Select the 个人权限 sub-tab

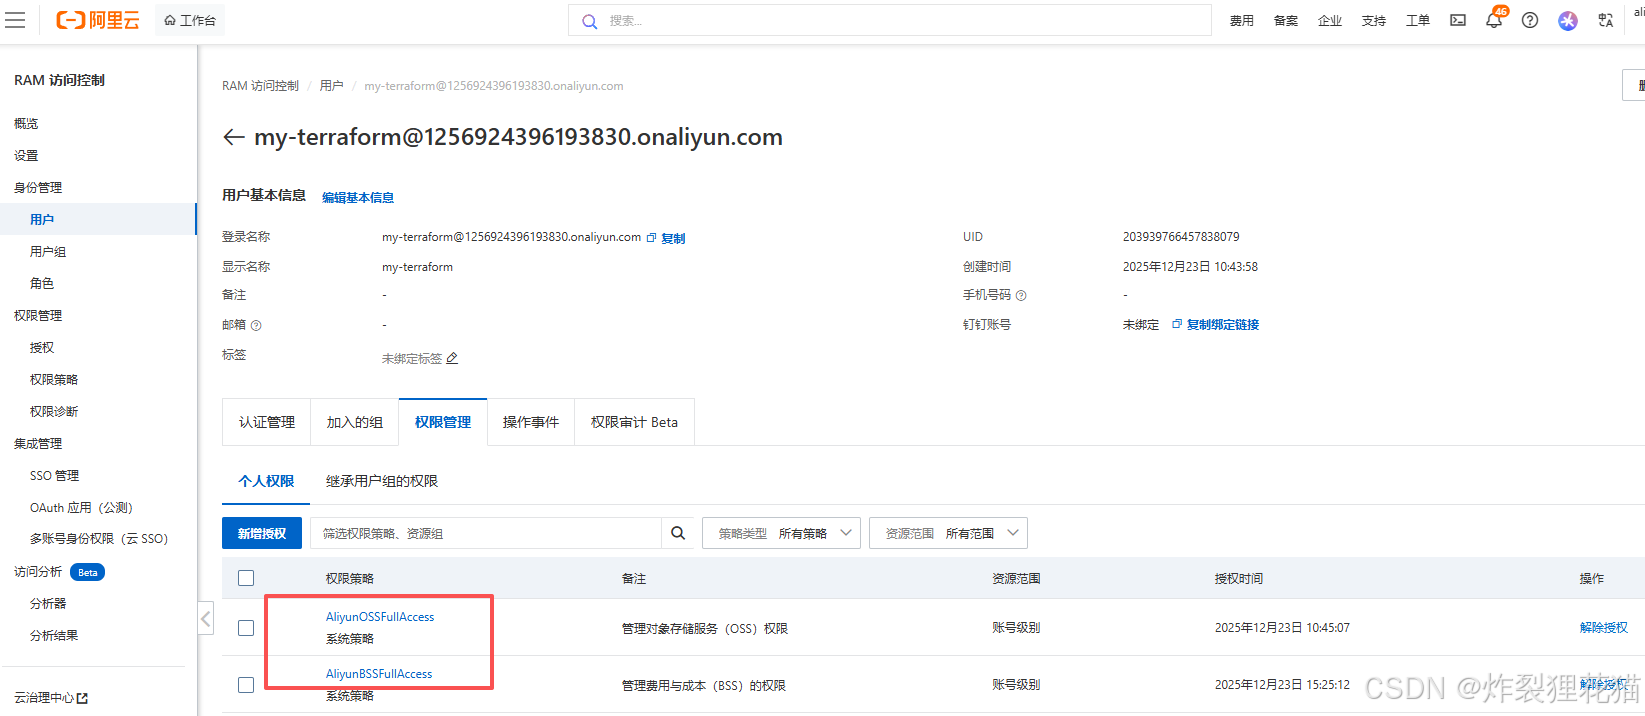[x=266, y=481]
